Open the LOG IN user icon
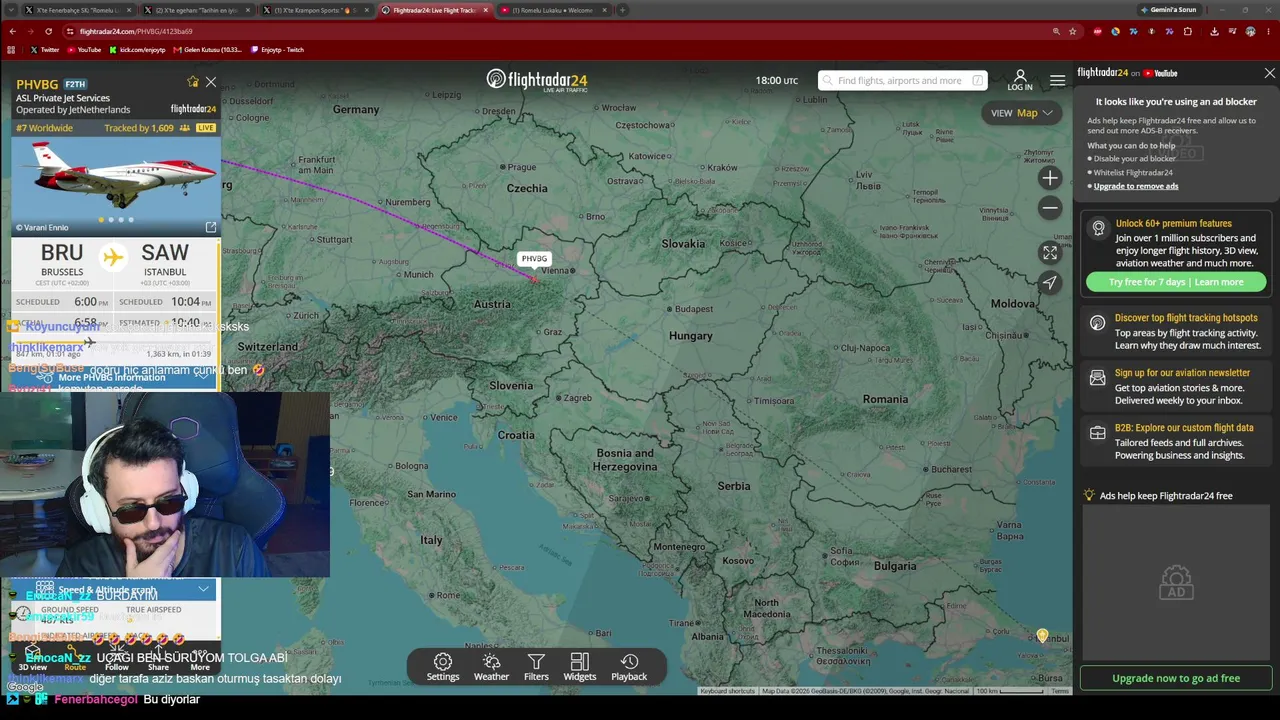 [1020, 80]
